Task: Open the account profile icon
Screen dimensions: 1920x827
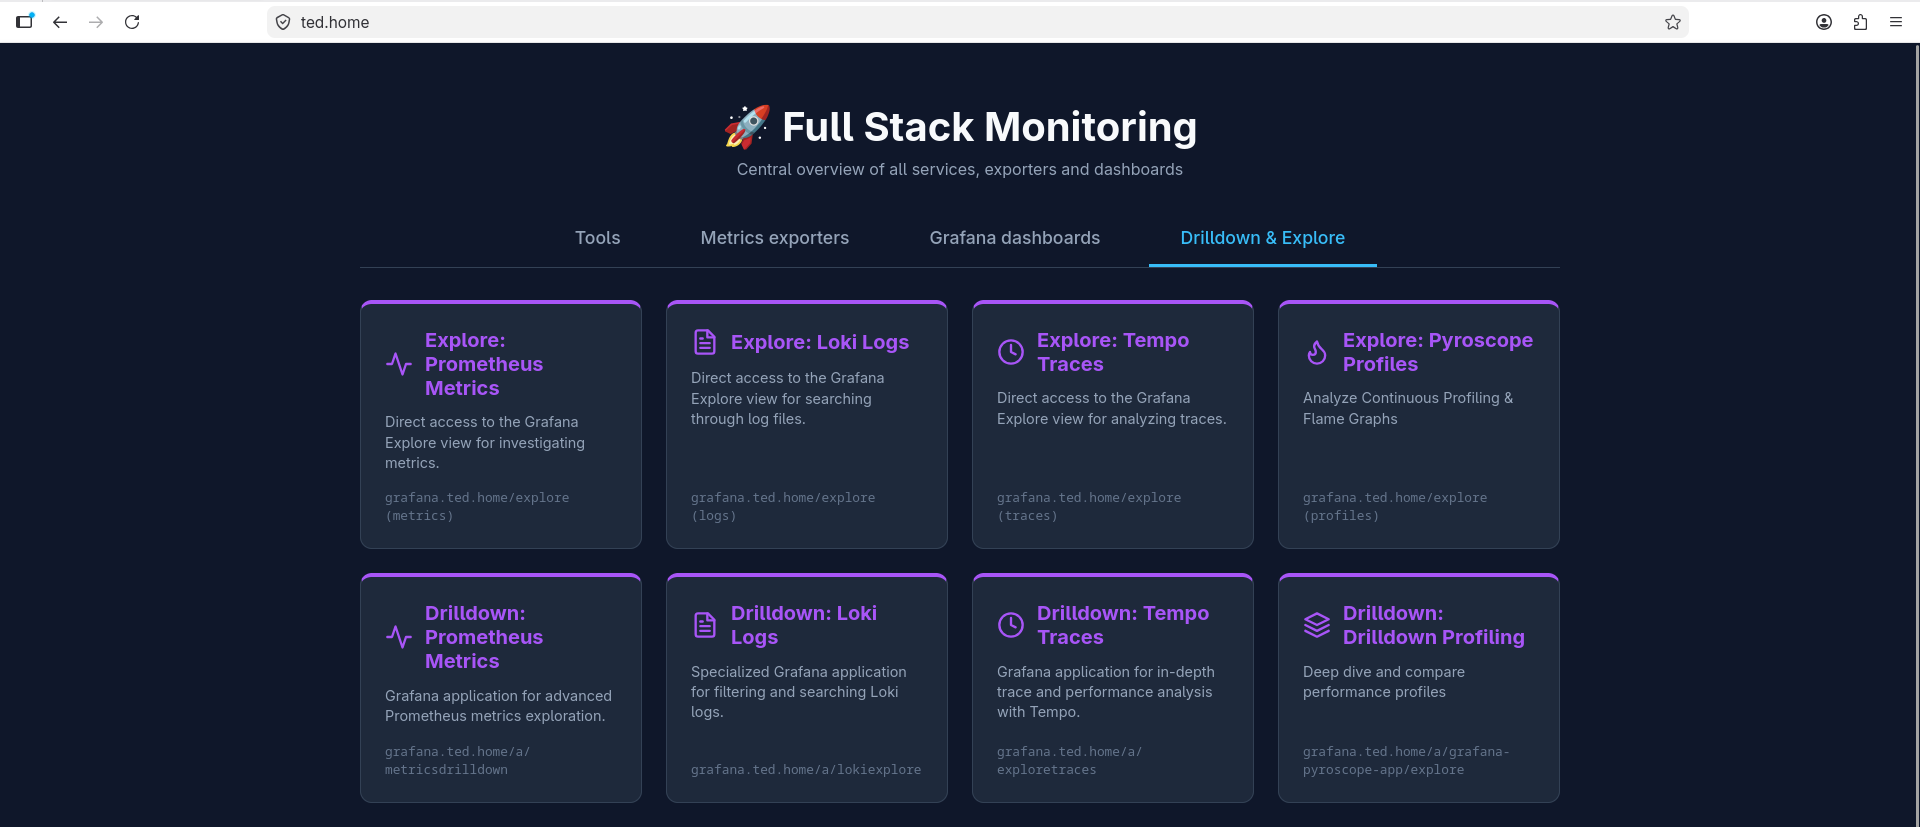Action: pyautogui.click(x=1824, y=22)
